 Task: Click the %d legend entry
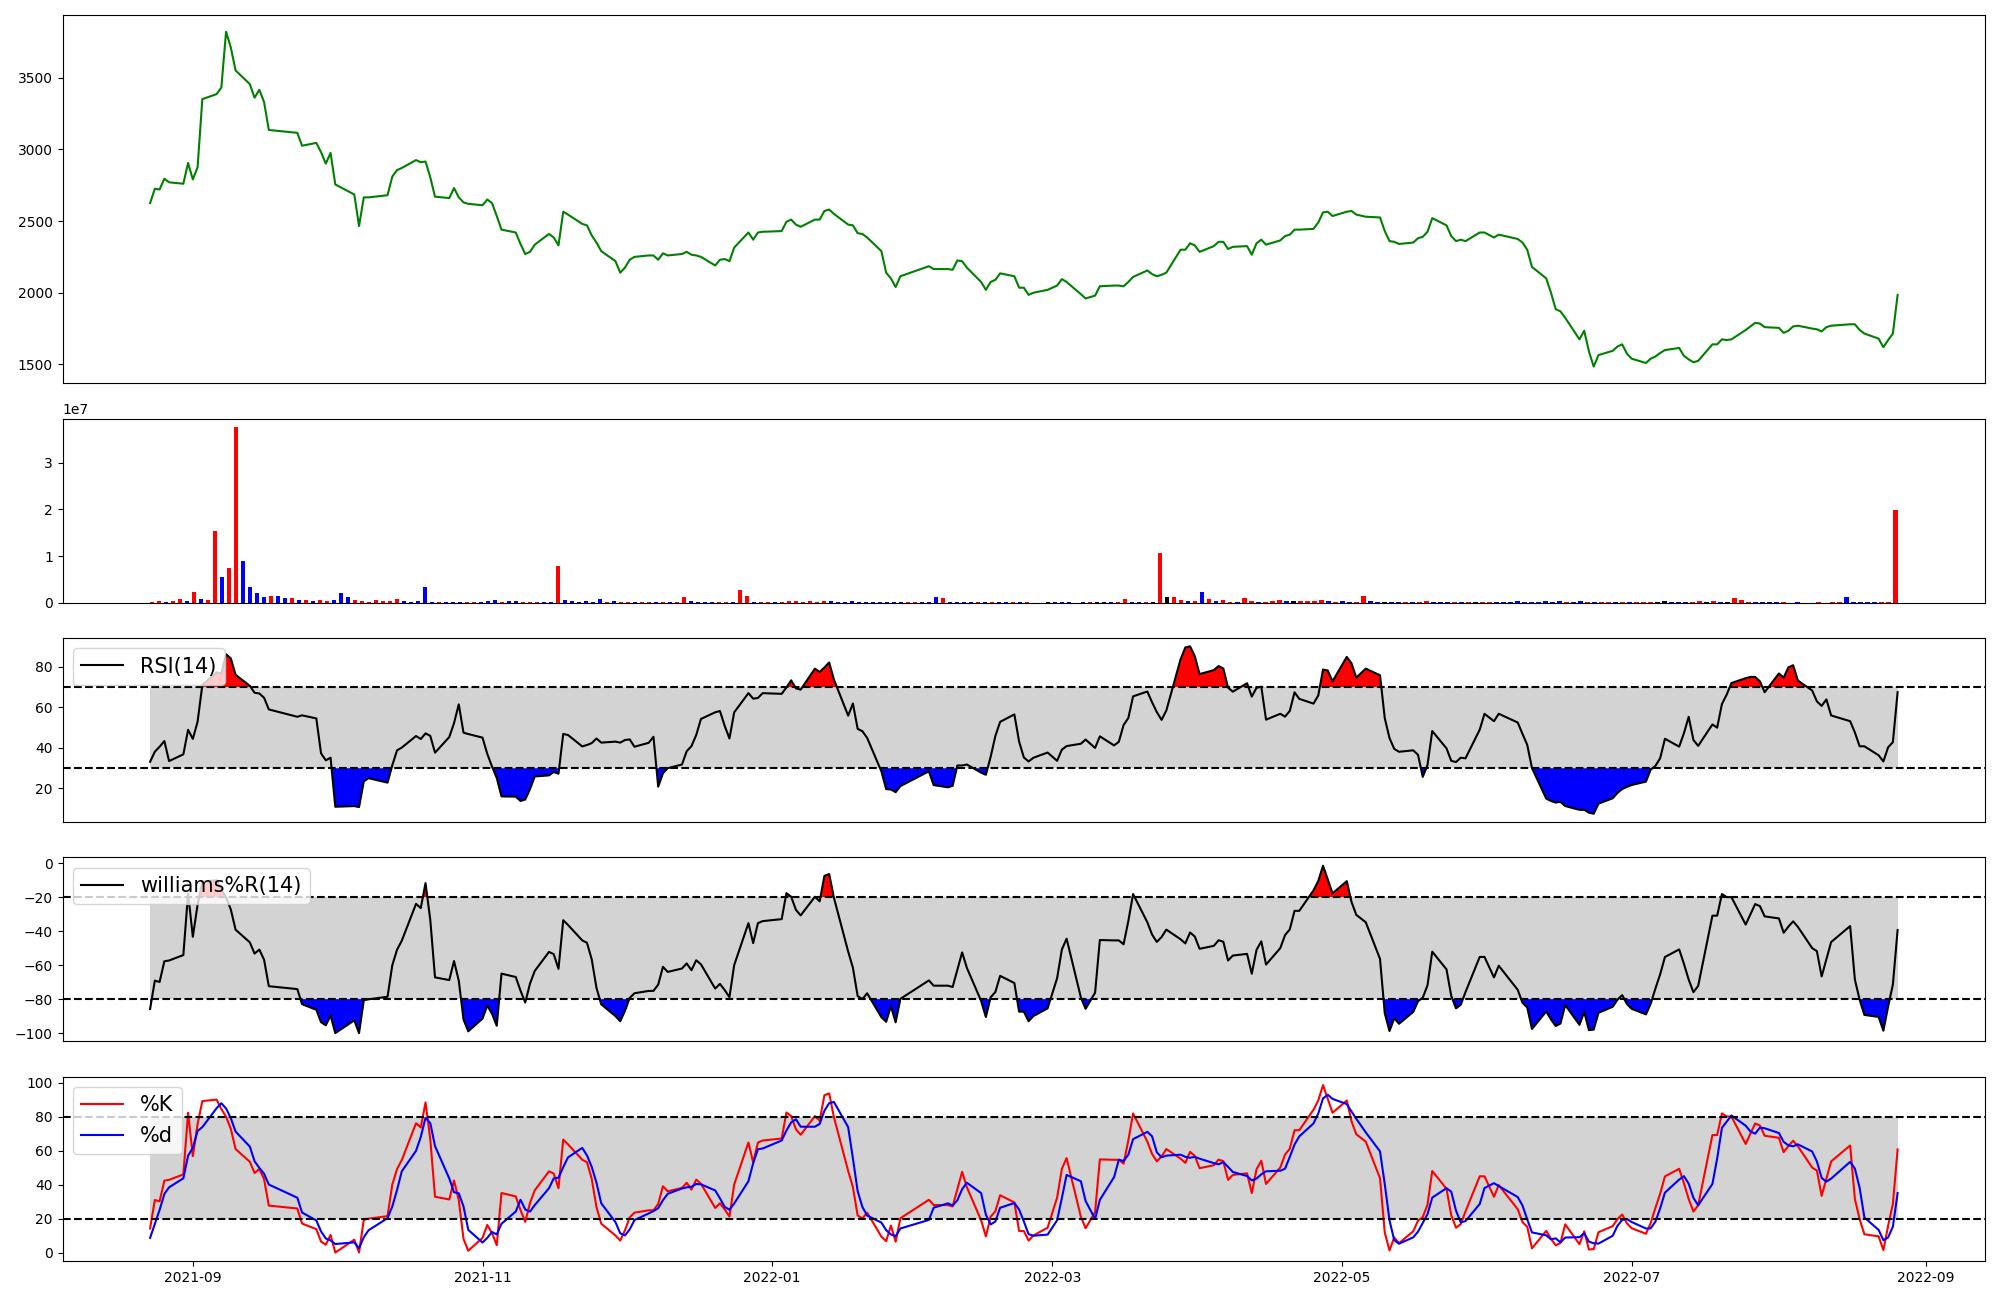coord(156,1135)
